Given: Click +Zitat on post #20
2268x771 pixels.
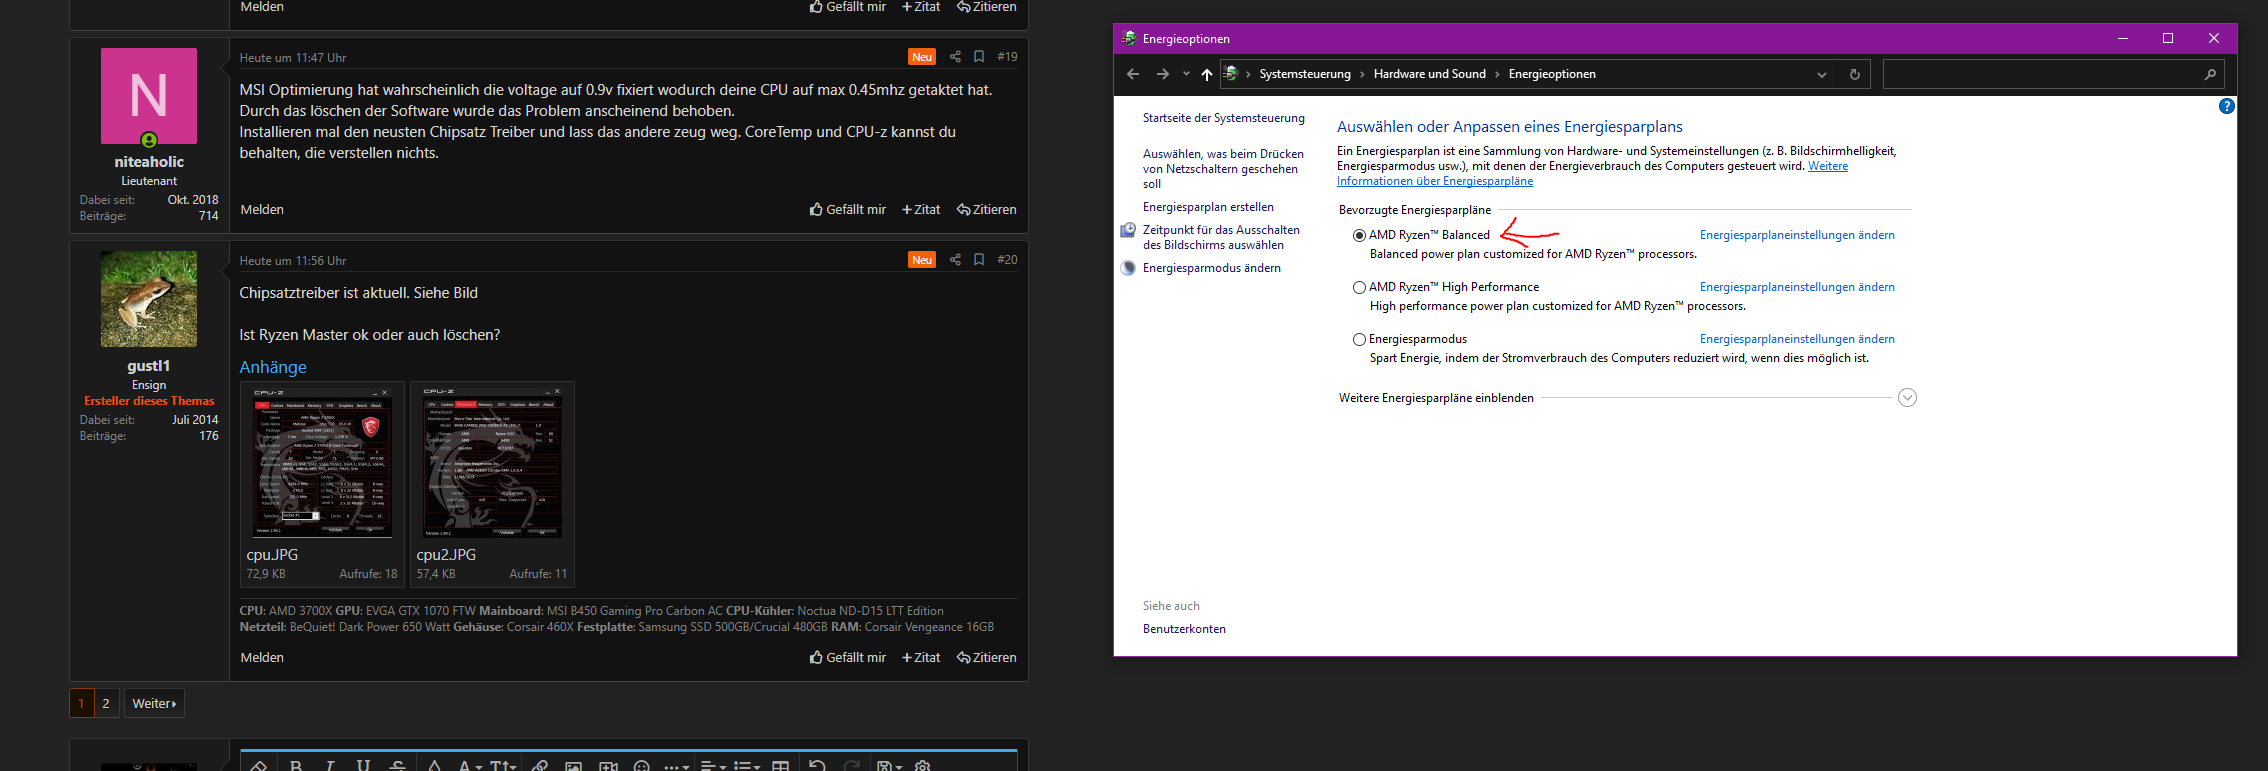Looking at the screenshot, I should [921, 657].
